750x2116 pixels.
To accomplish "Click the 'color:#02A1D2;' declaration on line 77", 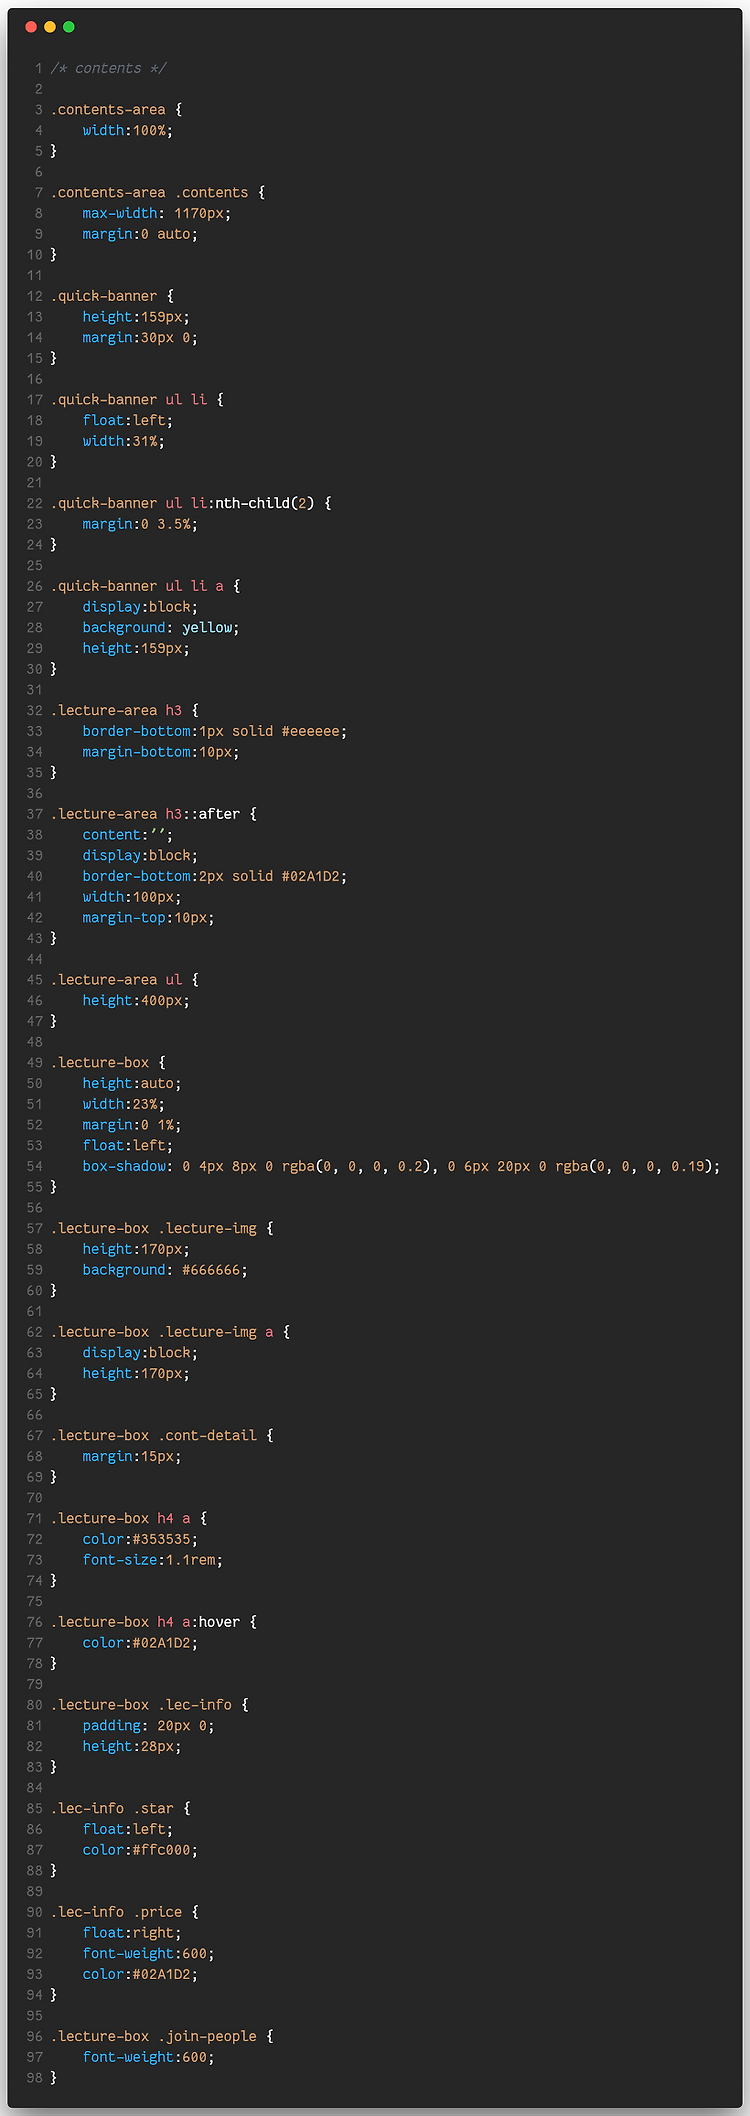I will click(x=141, y=1643).
